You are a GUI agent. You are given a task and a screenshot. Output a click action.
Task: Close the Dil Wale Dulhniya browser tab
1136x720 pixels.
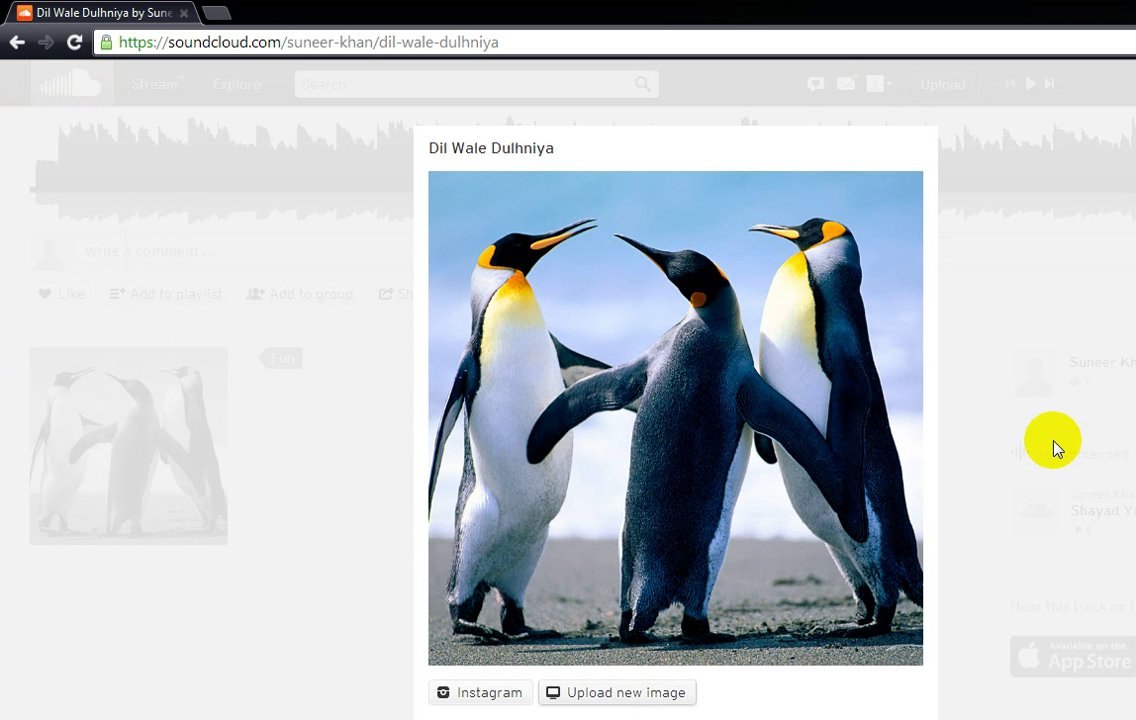coord(184,13)
